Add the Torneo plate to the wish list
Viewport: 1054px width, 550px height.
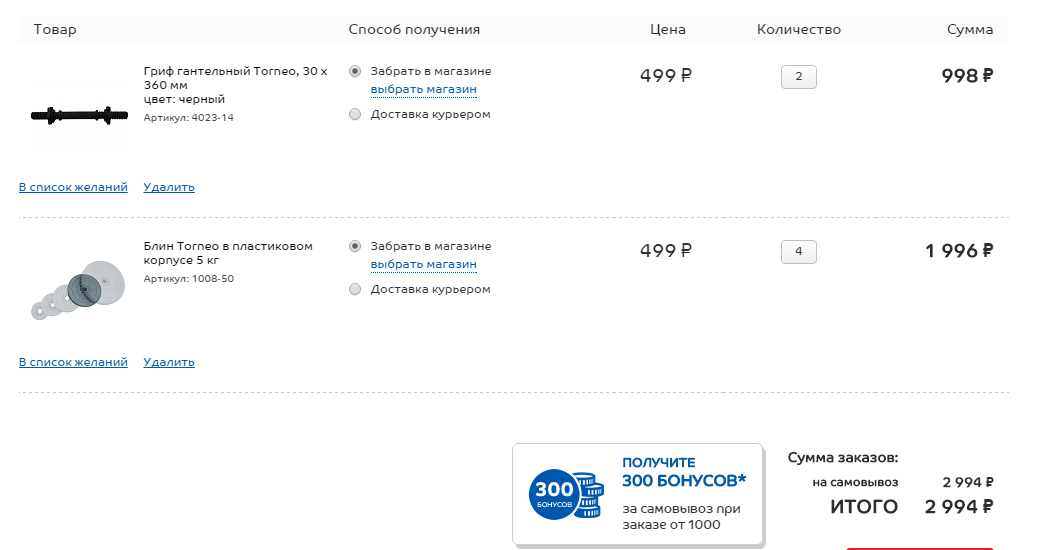pos(73,362)
